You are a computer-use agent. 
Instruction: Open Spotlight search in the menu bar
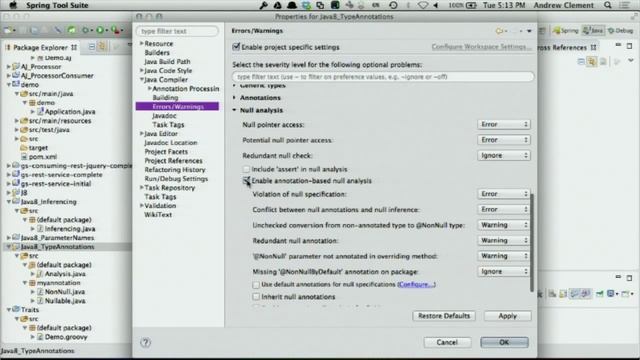coord(608,5)
